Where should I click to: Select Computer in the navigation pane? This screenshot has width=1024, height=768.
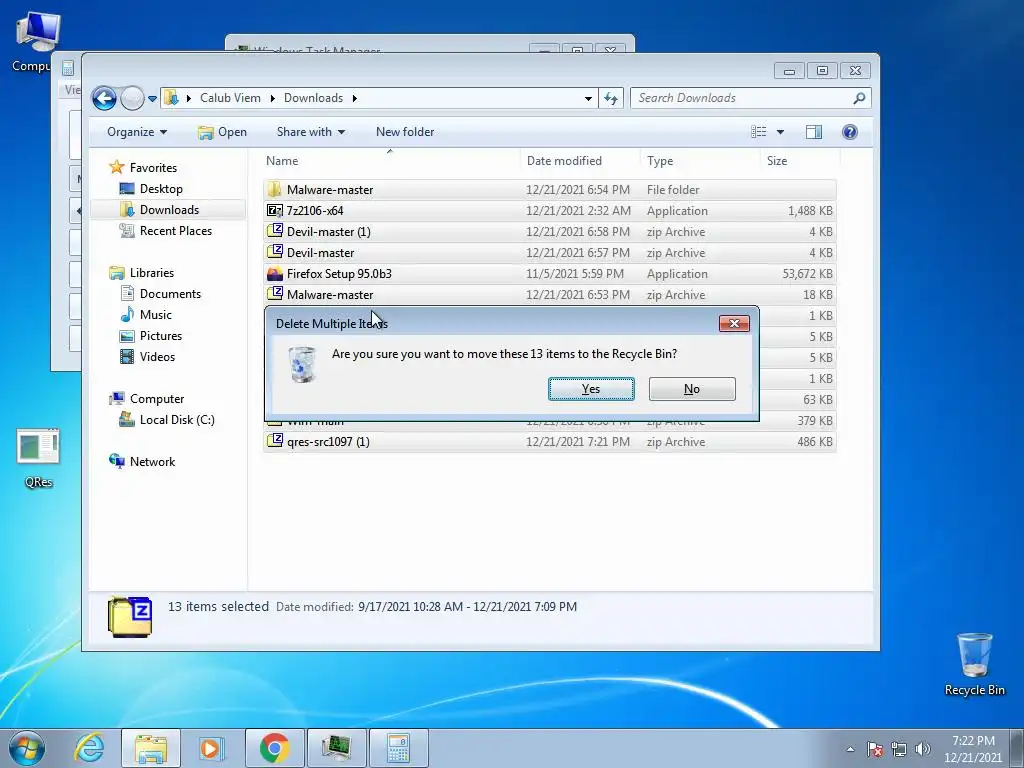(x=157, y=399)
